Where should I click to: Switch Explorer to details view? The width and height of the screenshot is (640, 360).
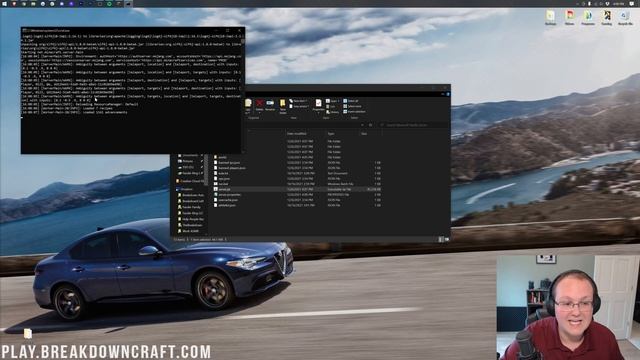[x=441, y=240]
